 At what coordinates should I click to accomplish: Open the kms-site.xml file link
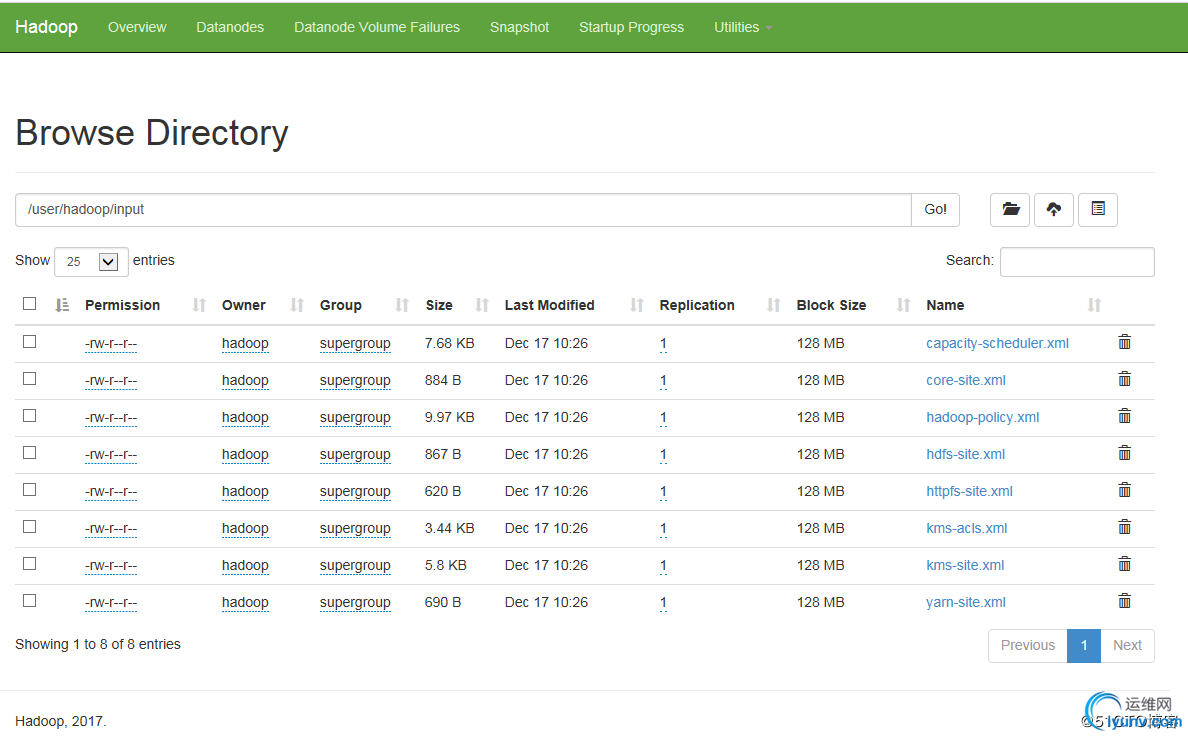[965, 565]
